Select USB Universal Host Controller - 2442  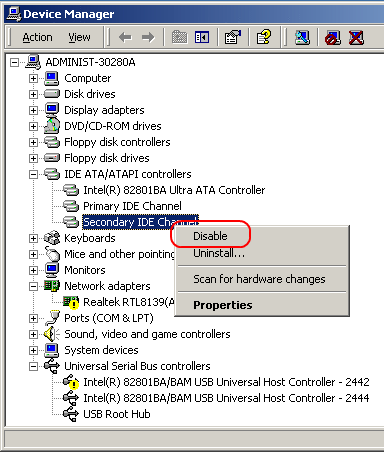(x=226, y=382)
